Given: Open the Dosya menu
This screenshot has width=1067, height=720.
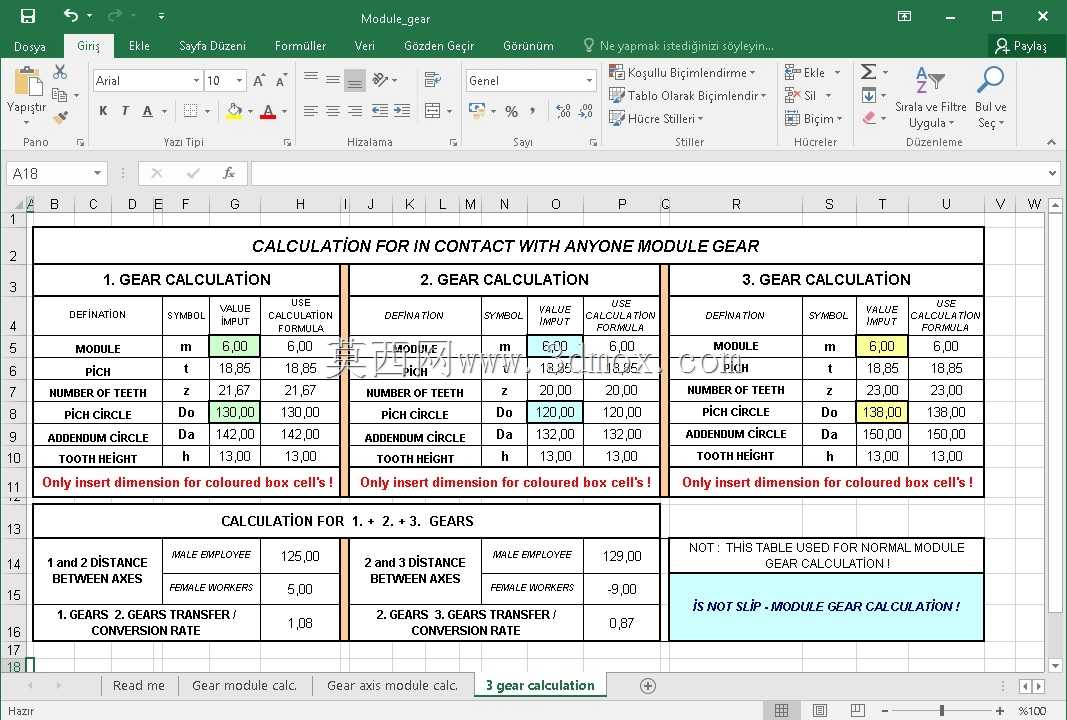Looking at the screenshot, I should tap(30, 46).
